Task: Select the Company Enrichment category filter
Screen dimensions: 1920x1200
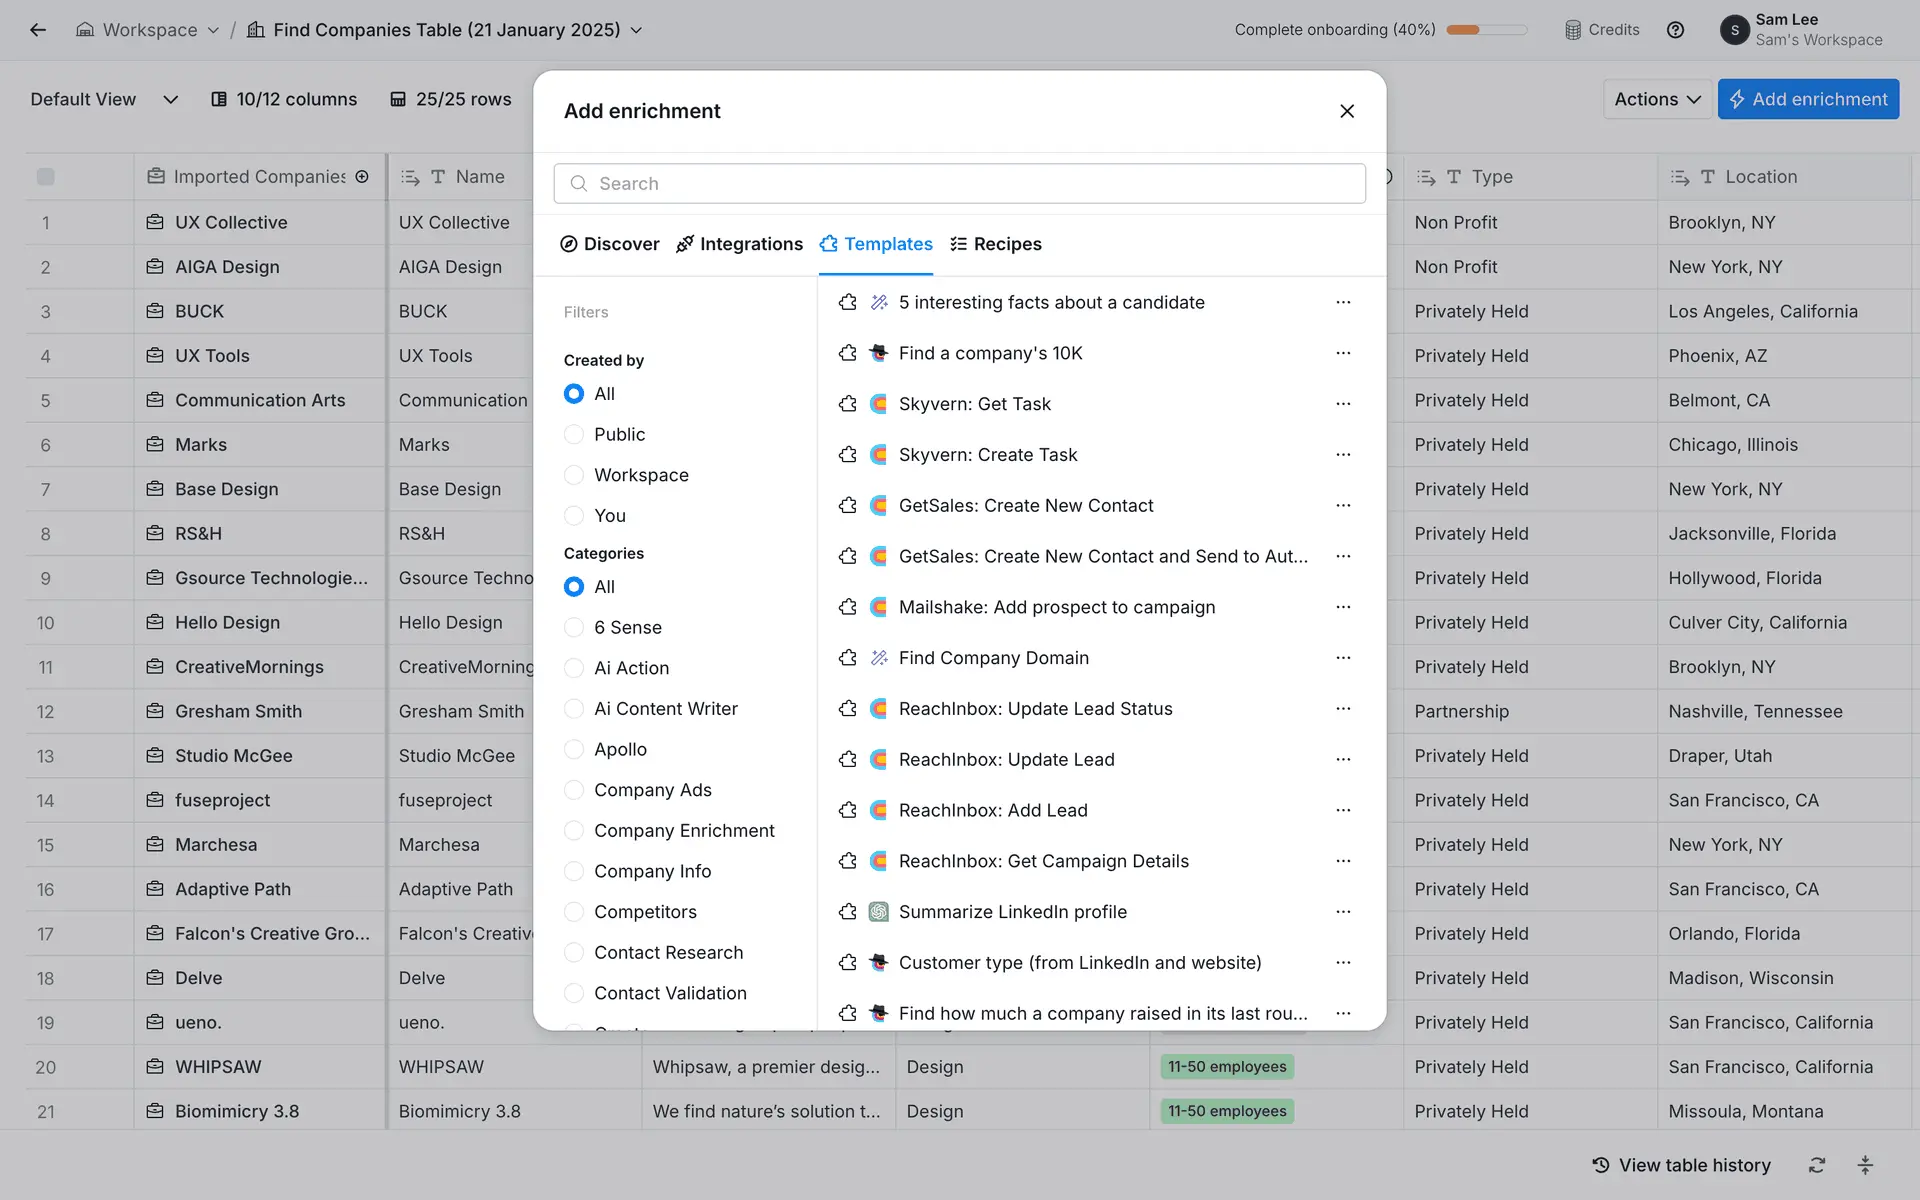Action: [x=574, y=830]
